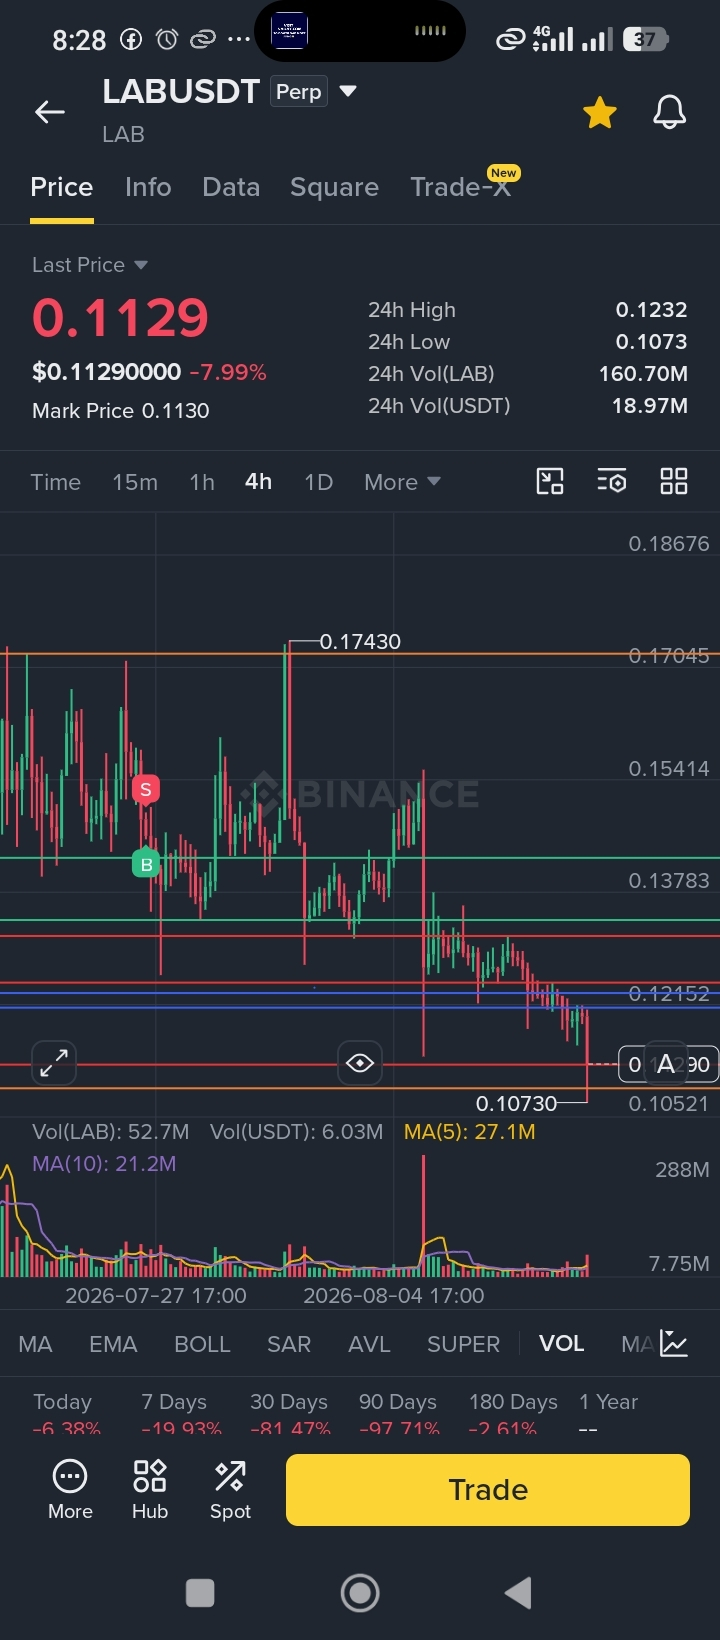The width and height of the screenshot is (720, 1640).
Task: Open the Square tab
Action: point(334,187)
